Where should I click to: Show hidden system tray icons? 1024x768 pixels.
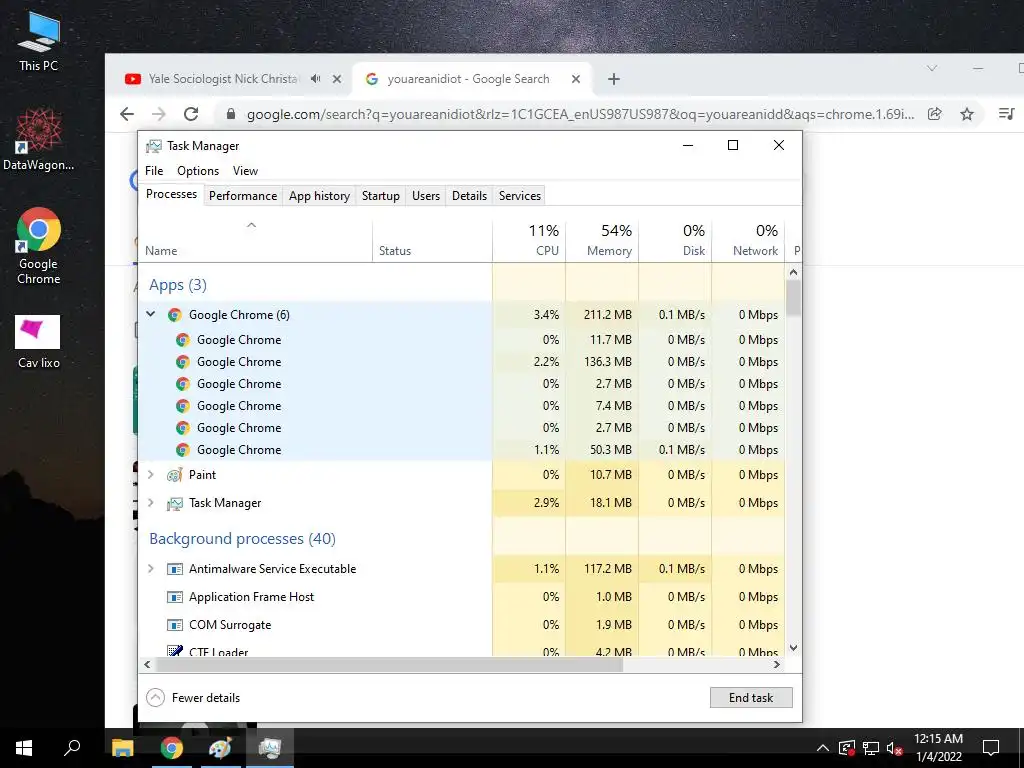823,748
